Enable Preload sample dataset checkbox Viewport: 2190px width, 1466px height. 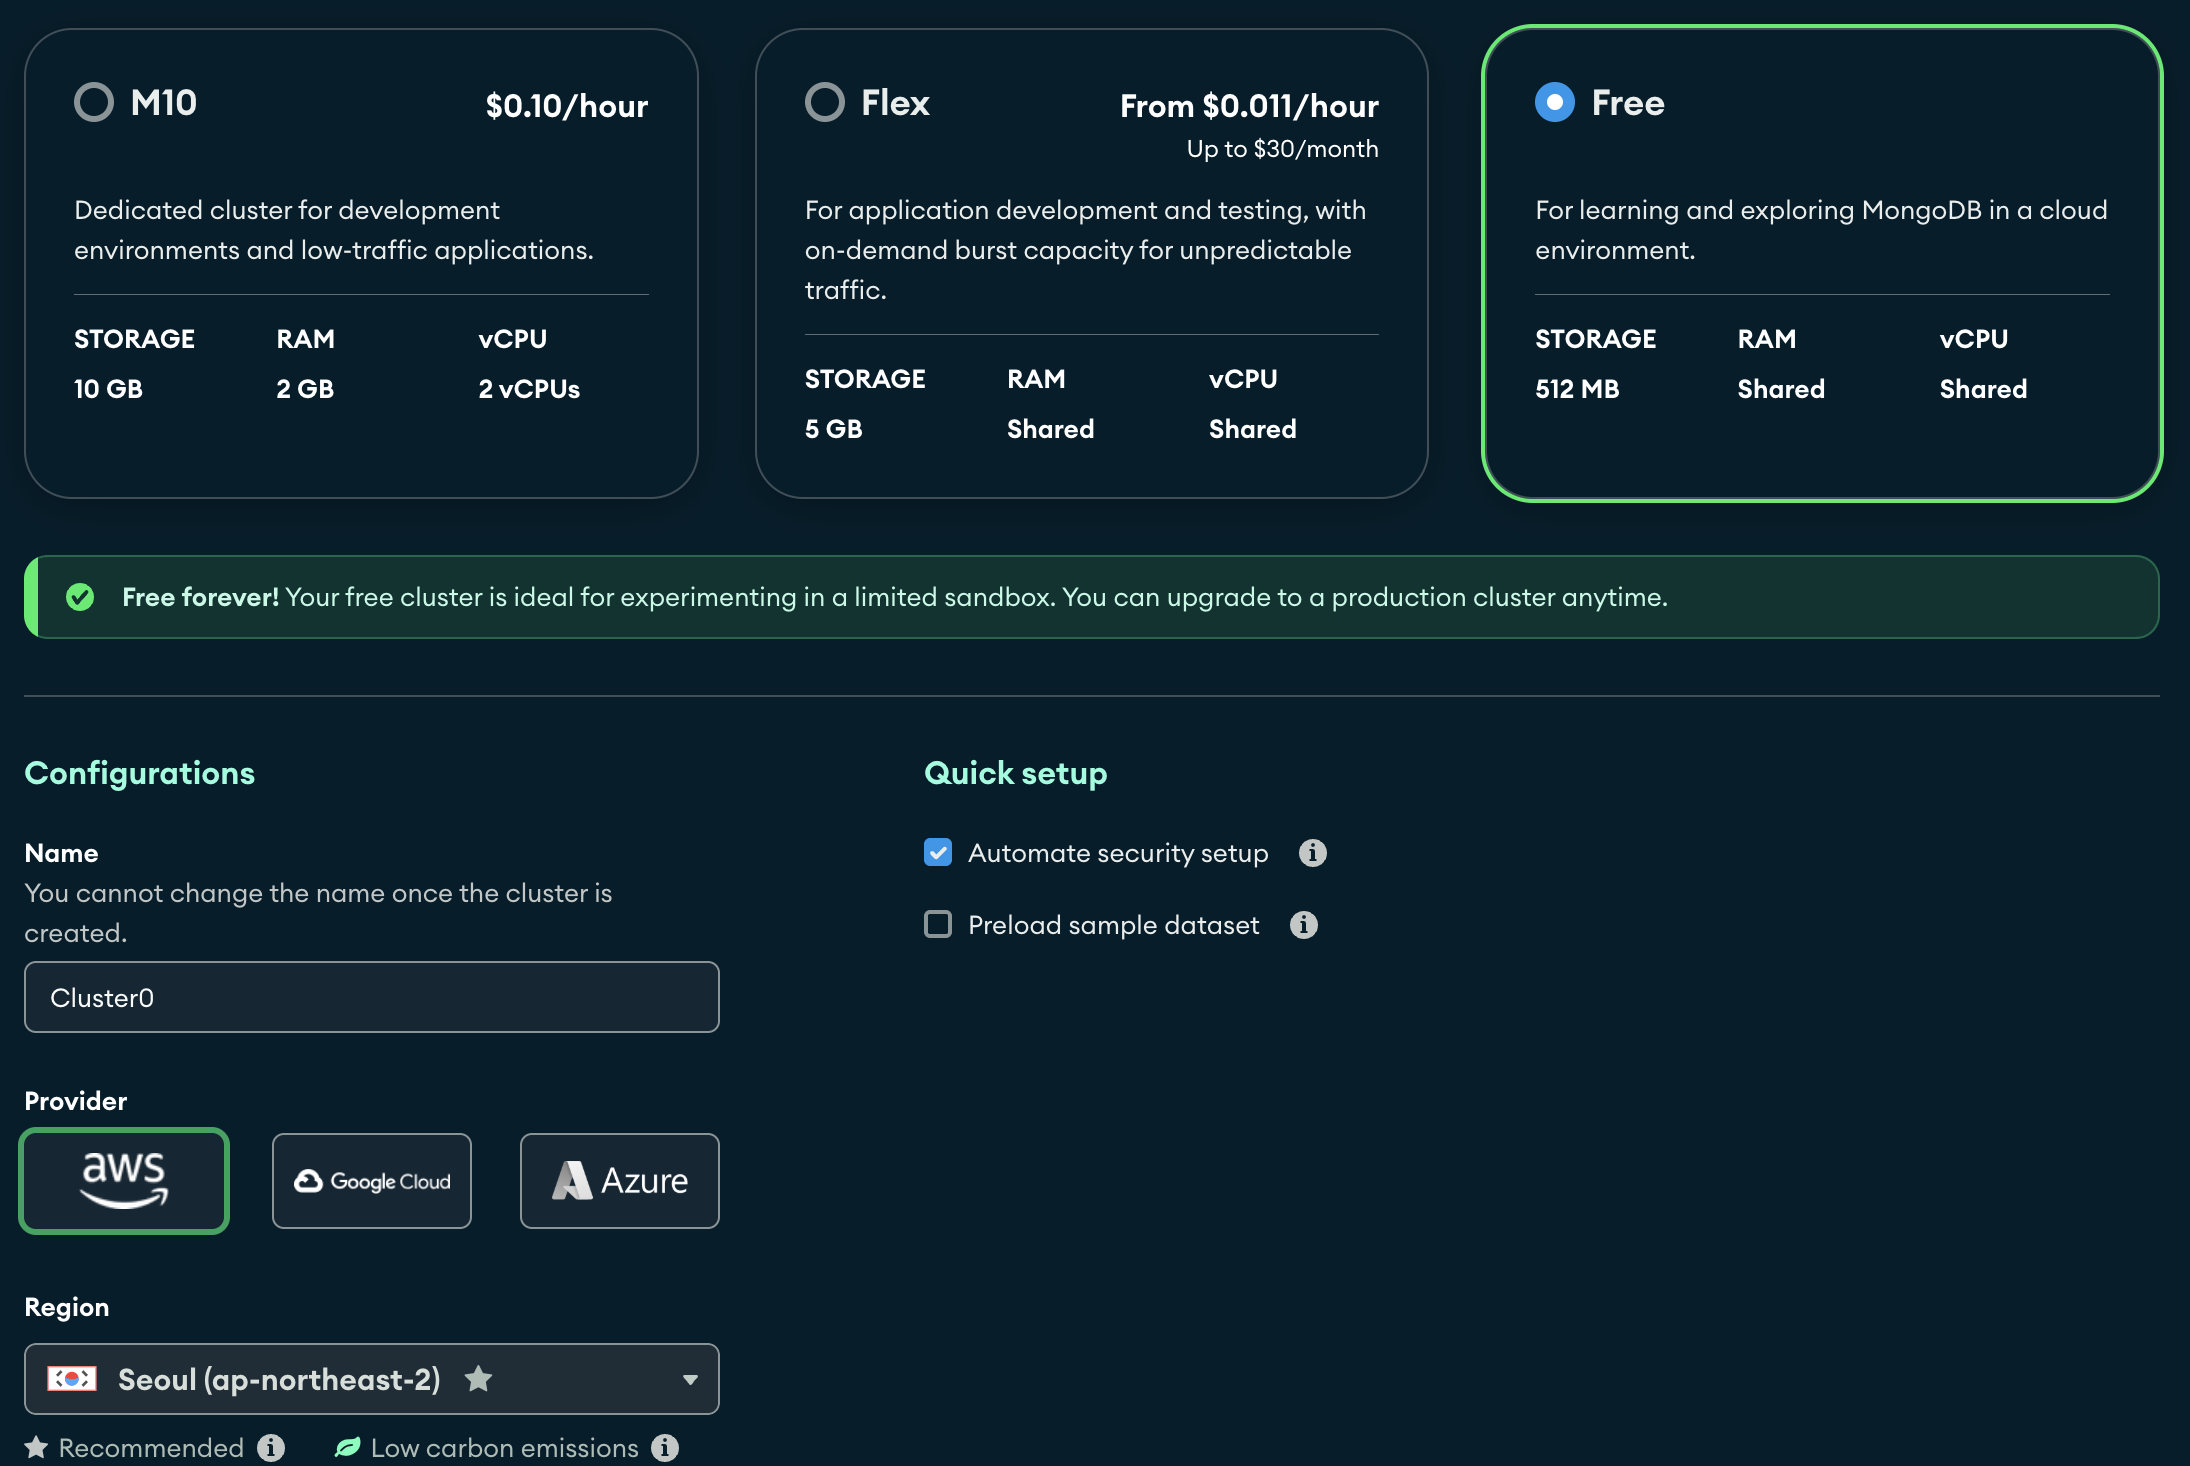(938, 924)
